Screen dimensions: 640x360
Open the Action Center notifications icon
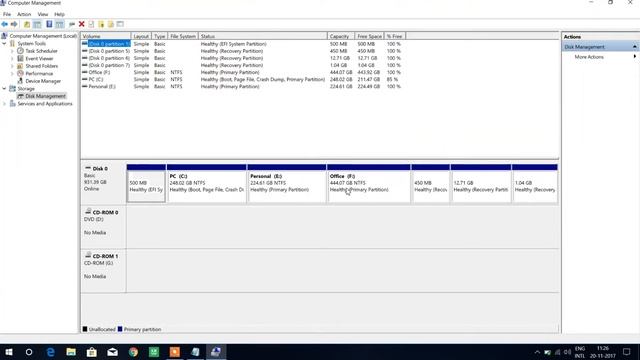627,352
